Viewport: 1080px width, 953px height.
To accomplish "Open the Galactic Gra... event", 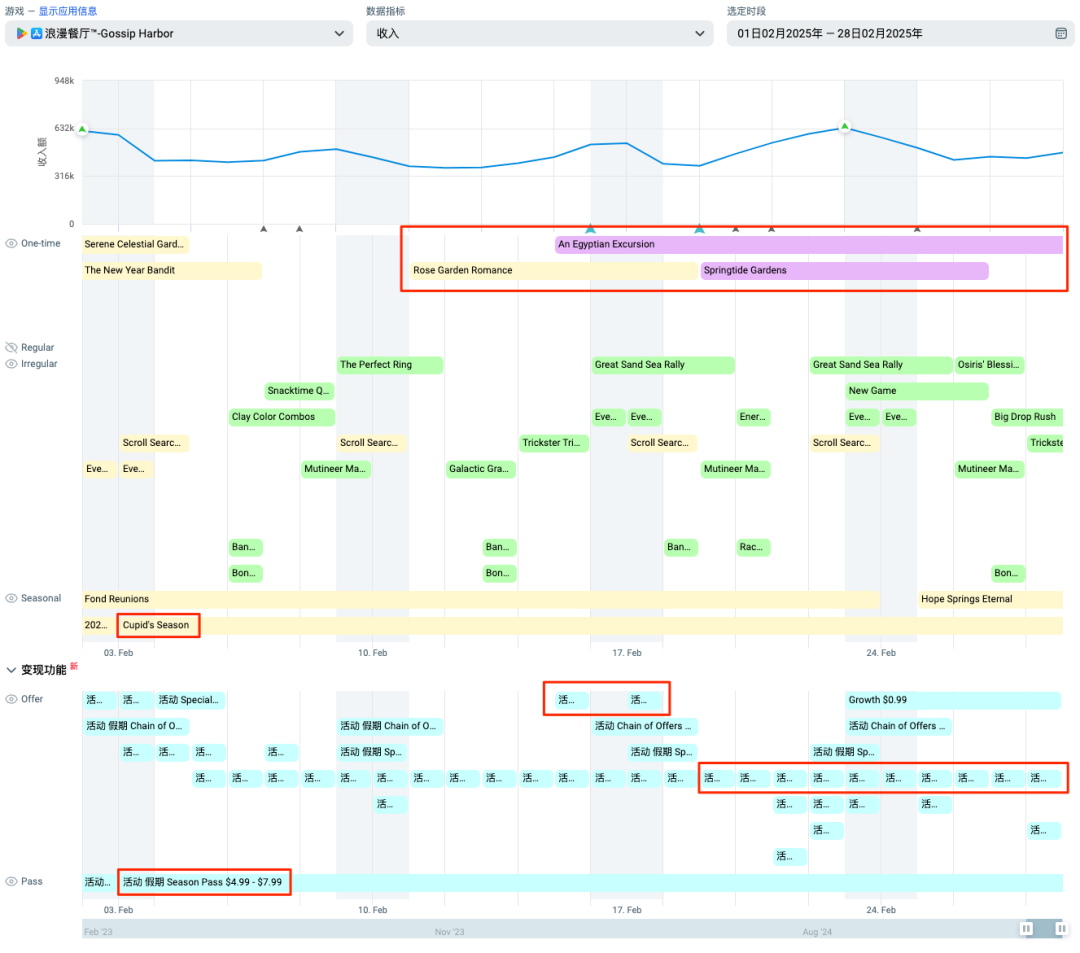I will coord(481,470).
